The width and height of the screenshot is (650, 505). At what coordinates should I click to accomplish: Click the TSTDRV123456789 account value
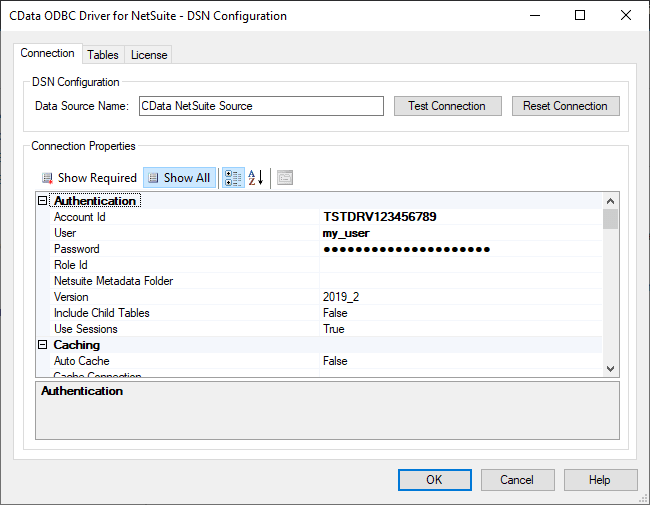point(380,217)
